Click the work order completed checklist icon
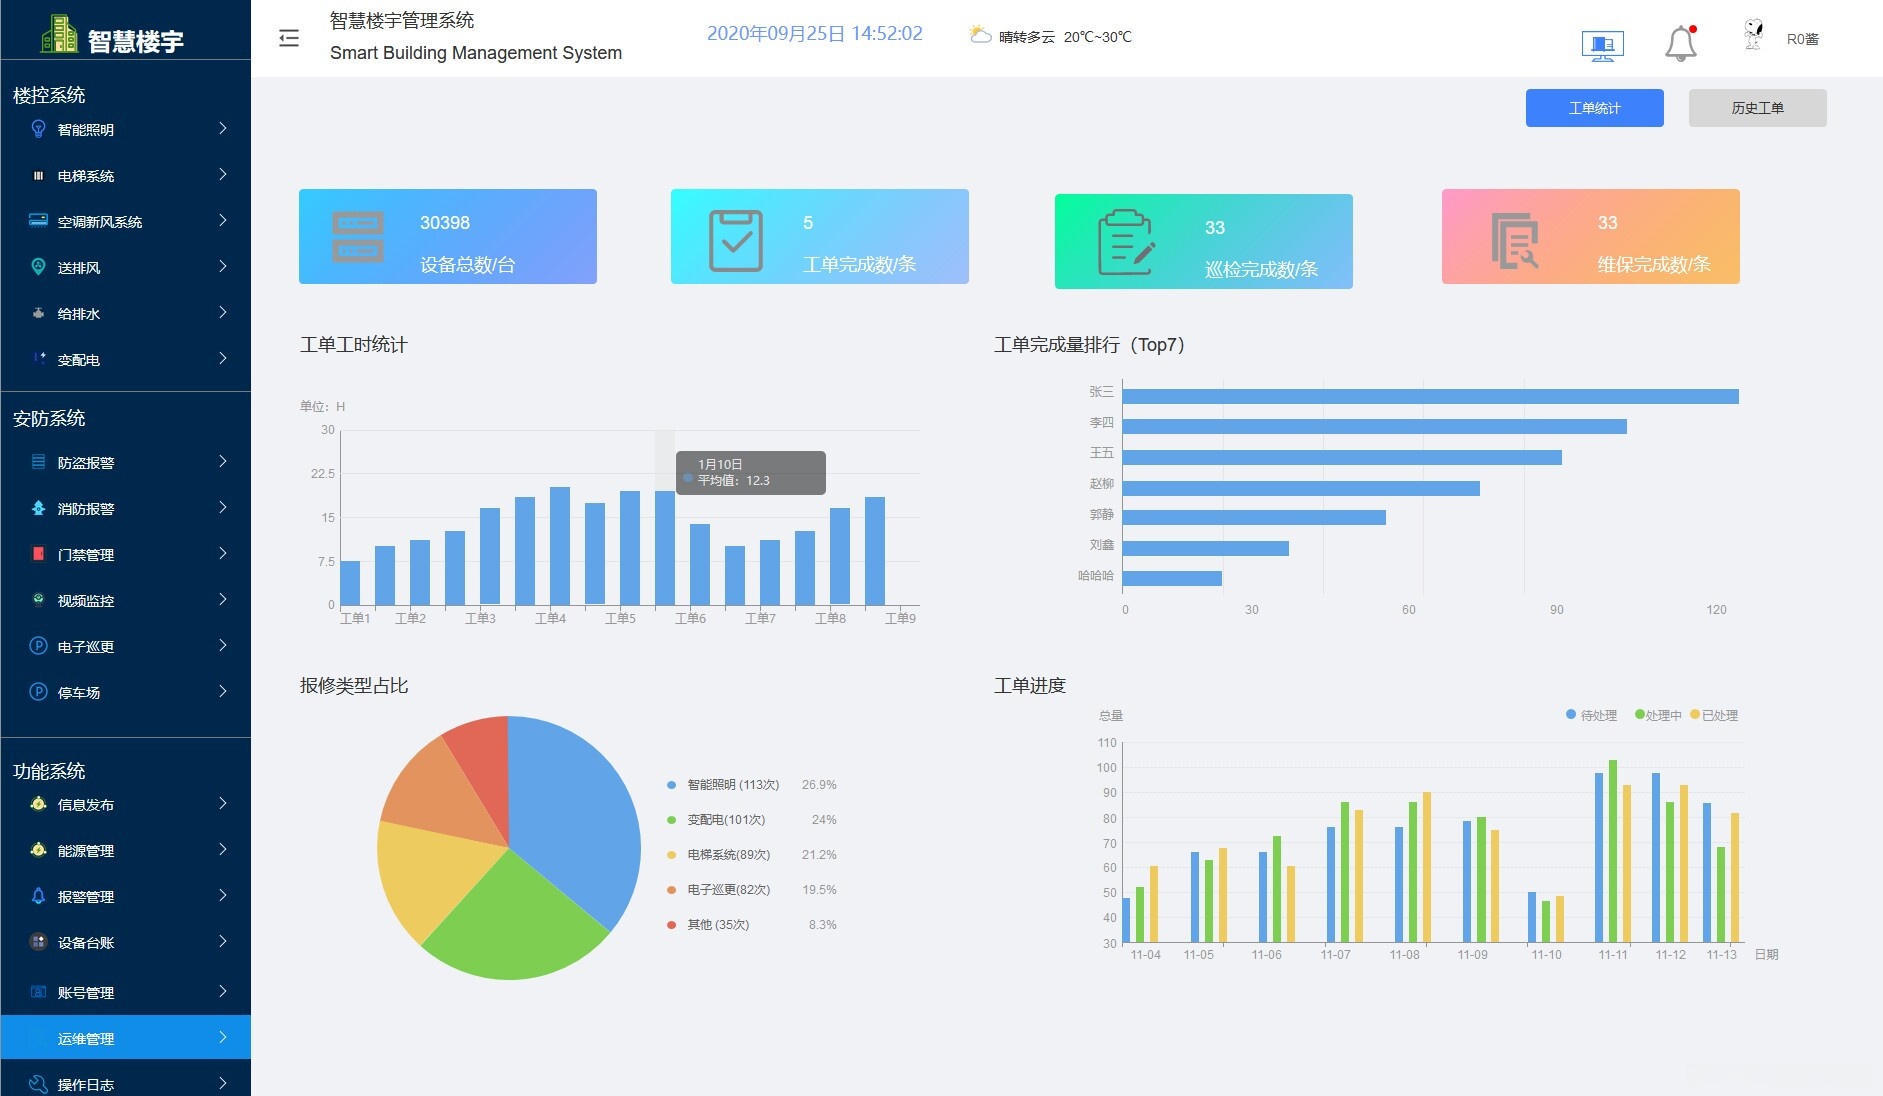The height and width of the screenshot is (1096, 1883). click(x=736, y=241)
